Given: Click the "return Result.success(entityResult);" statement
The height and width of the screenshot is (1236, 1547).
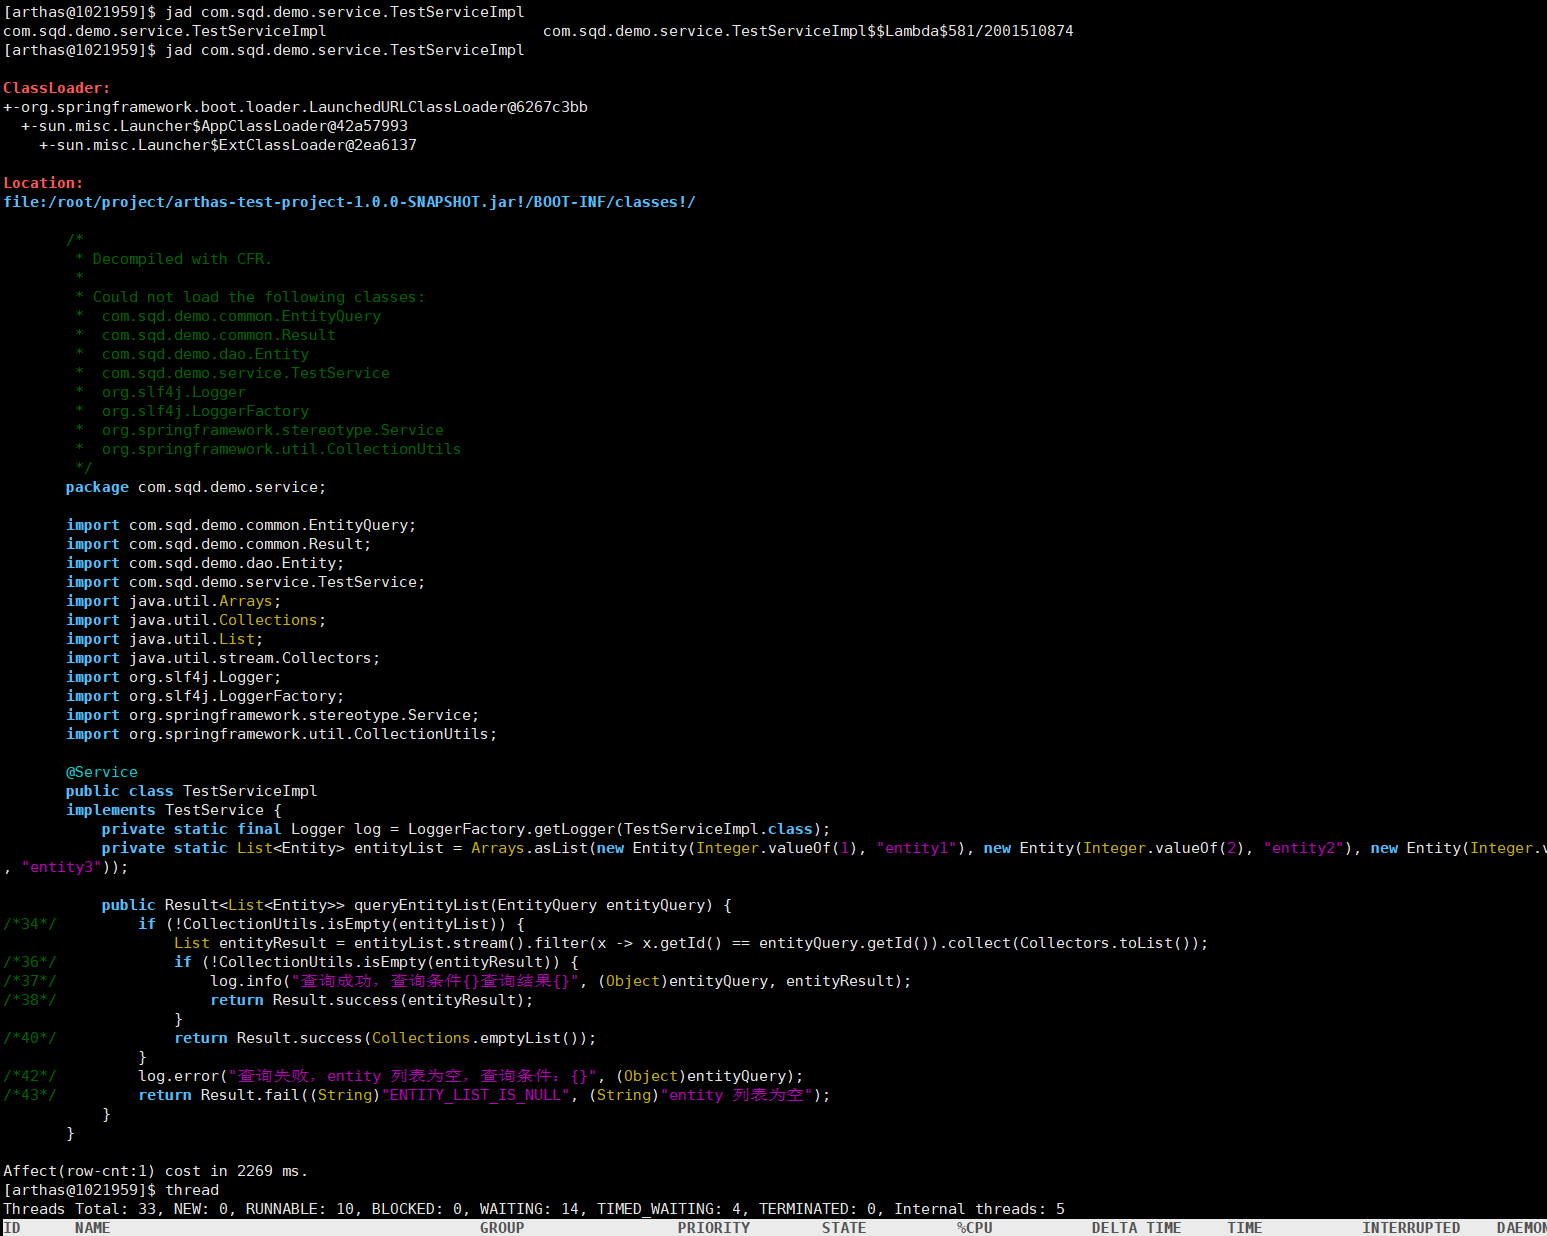Looking at the screenshot, I should tap(372, 1000).
